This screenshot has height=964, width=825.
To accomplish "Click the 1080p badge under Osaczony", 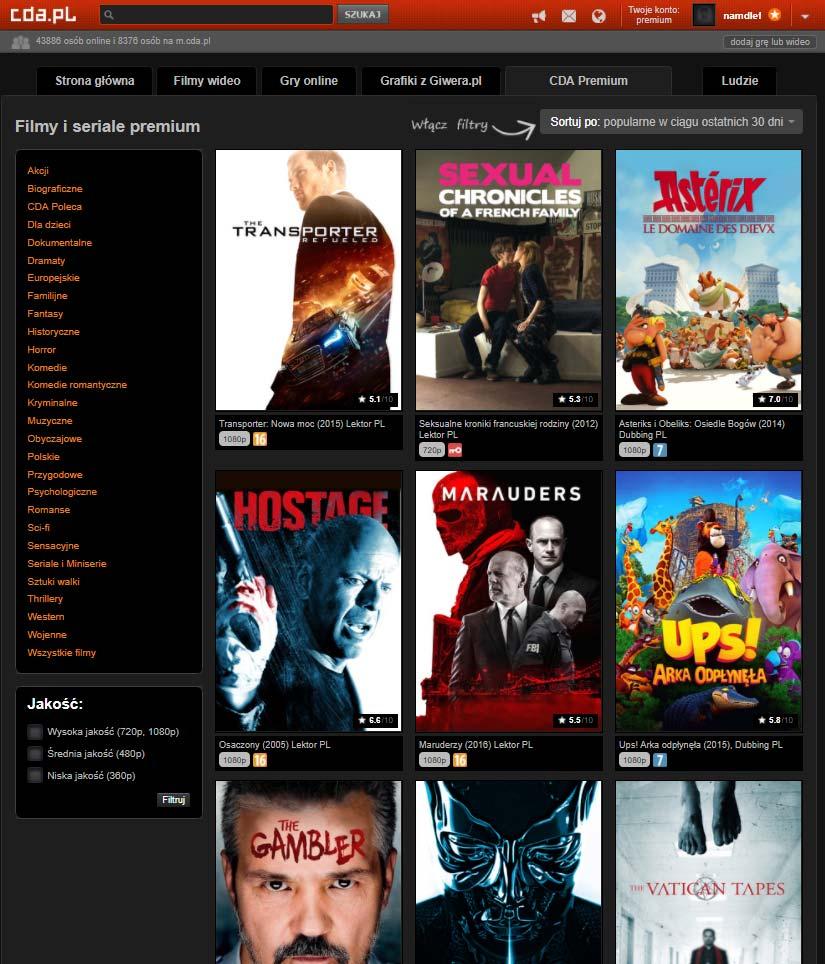I will (234, 760).
